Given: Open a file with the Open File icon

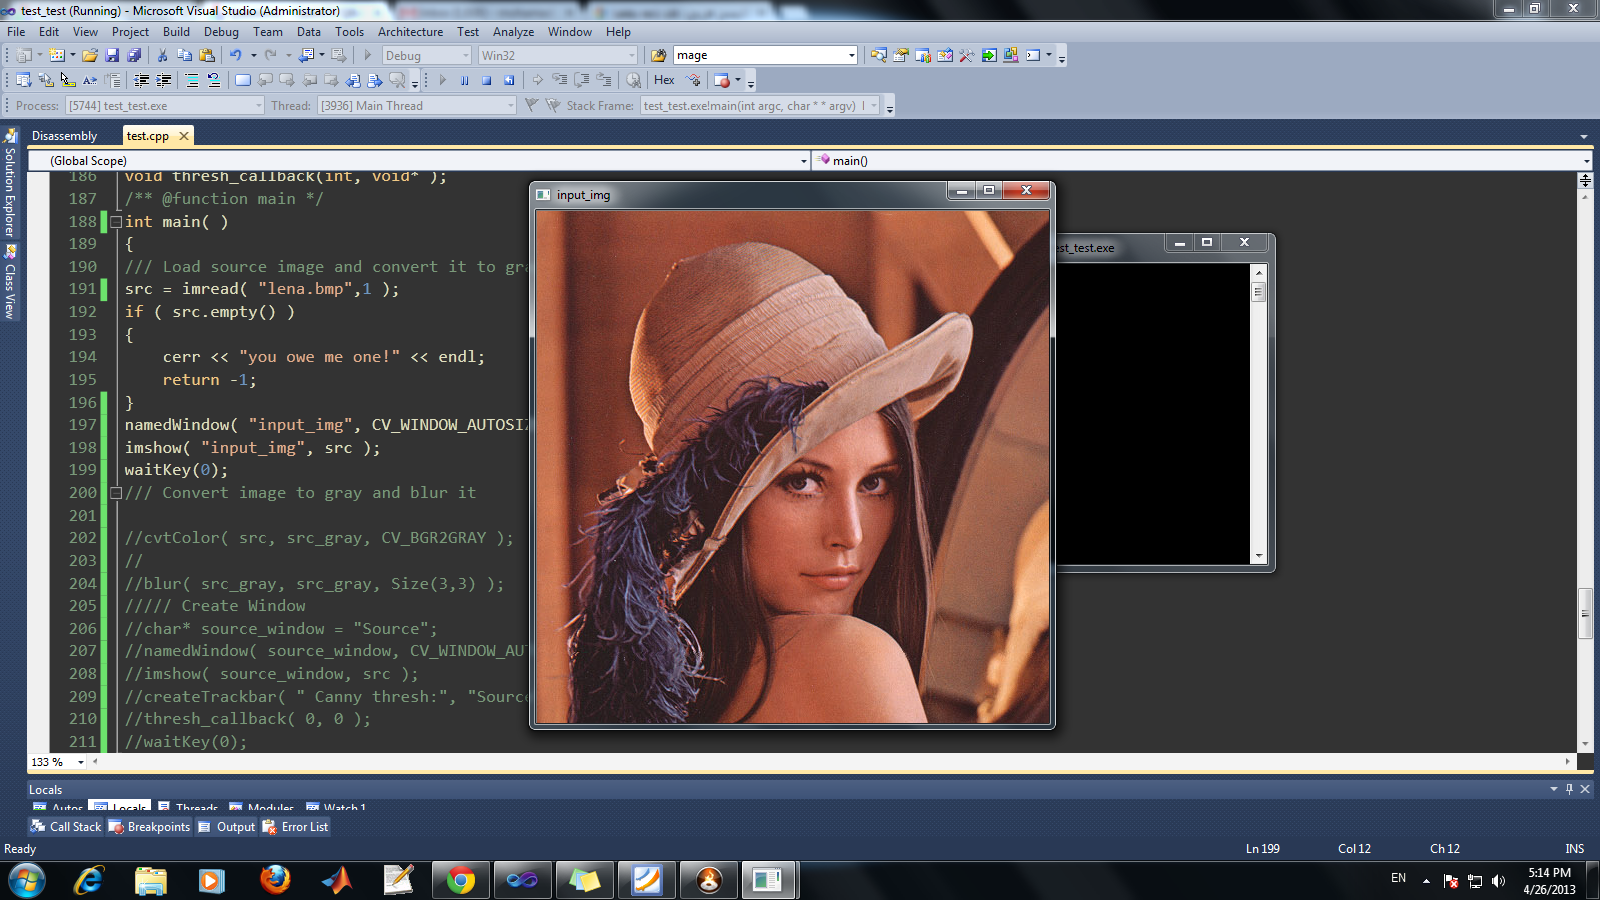Looking at the screenshot, I should tap(90, 55).
